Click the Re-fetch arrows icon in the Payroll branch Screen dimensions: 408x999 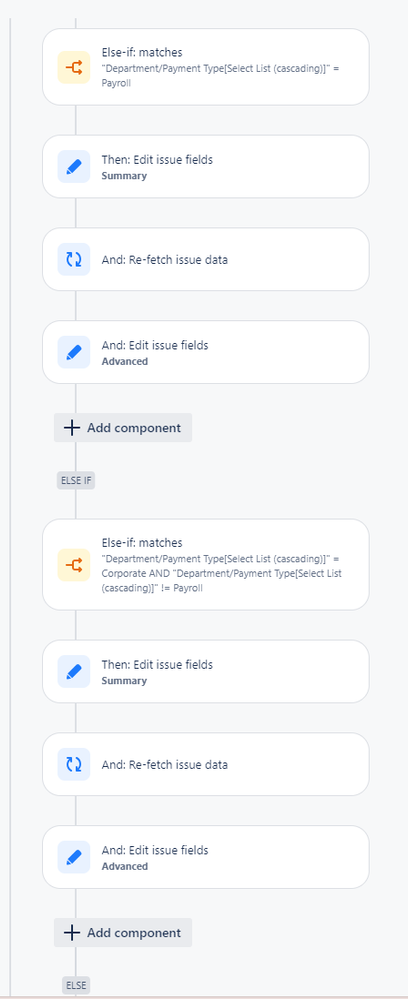[74, 260]
